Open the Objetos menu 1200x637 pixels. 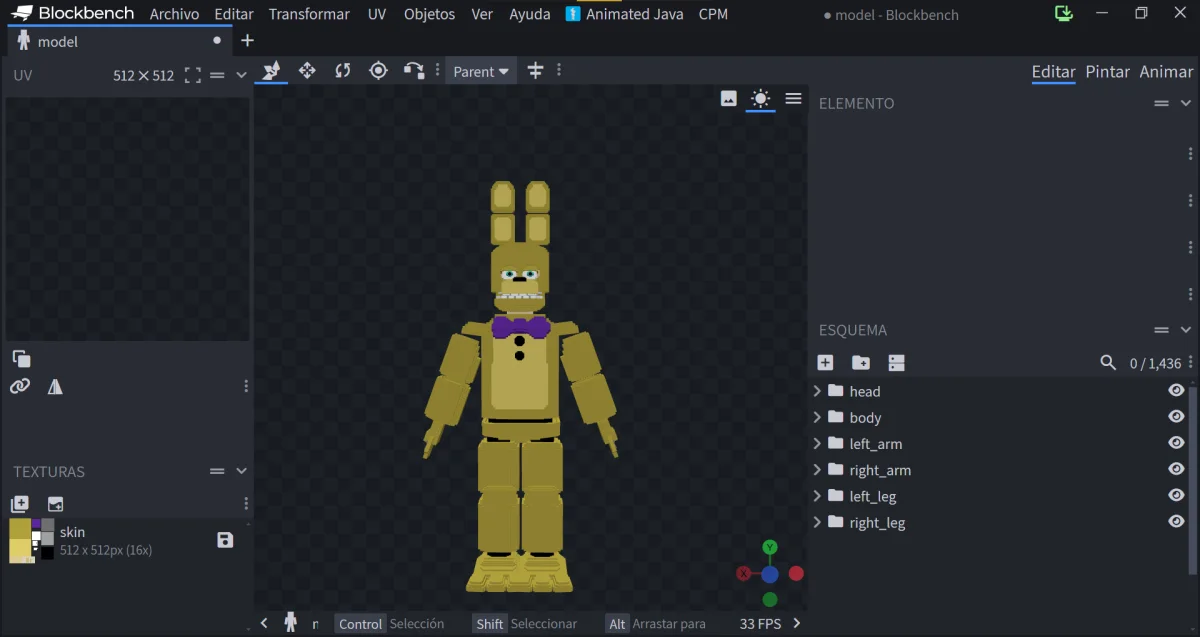(429, 14)
